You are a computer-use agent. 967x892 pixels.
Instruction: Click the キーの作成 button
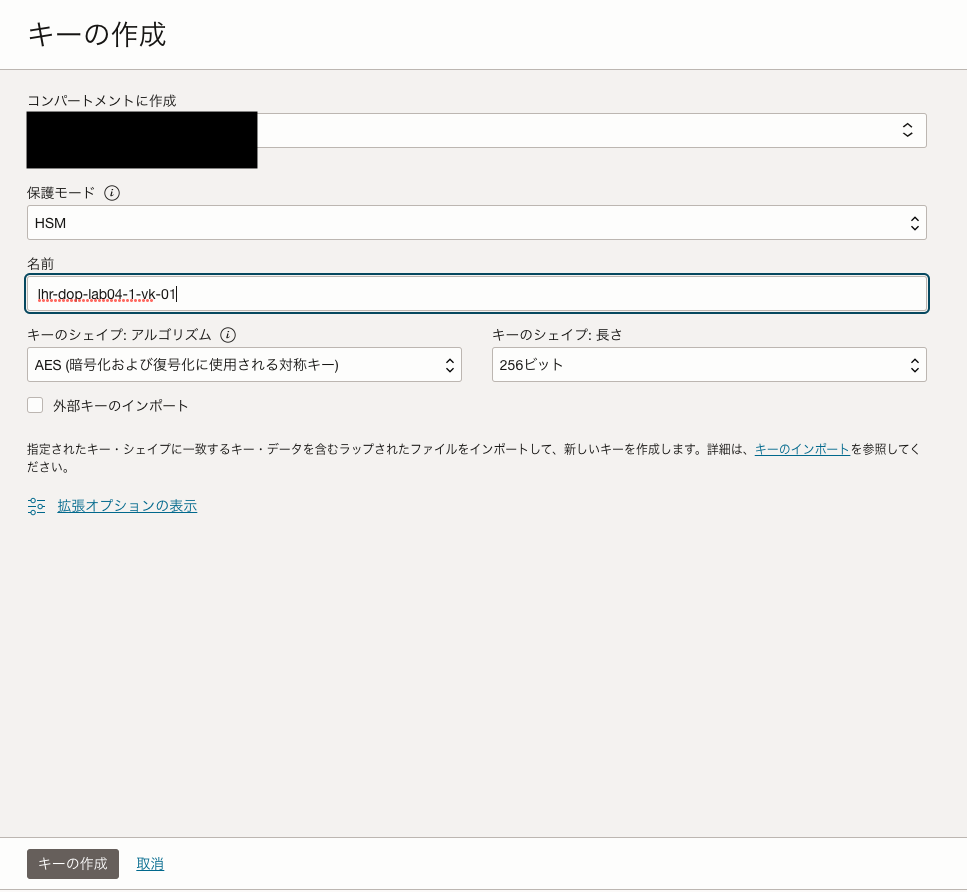pos(72,863)
